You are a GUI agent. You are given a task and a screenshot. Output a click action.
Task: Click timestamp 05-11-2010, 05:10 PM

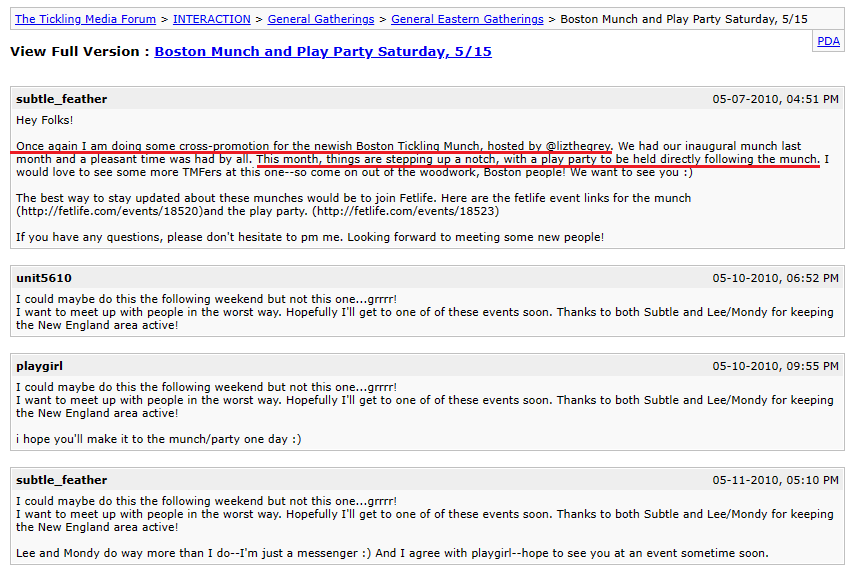pyautogui.click(x=775, y=480)
